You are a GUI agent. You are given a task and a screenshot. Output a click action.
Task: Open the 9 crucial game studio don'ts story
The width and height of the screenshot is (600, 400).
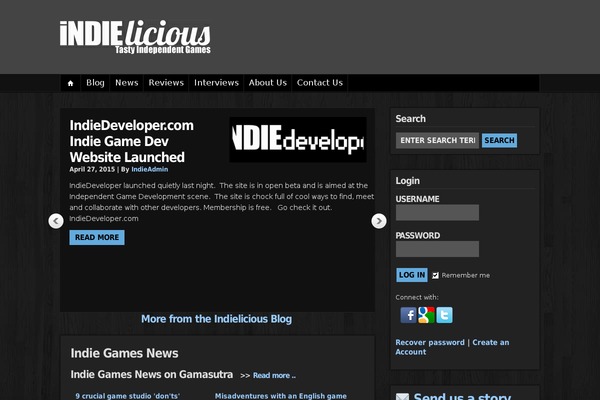click(x=127, y=396)
